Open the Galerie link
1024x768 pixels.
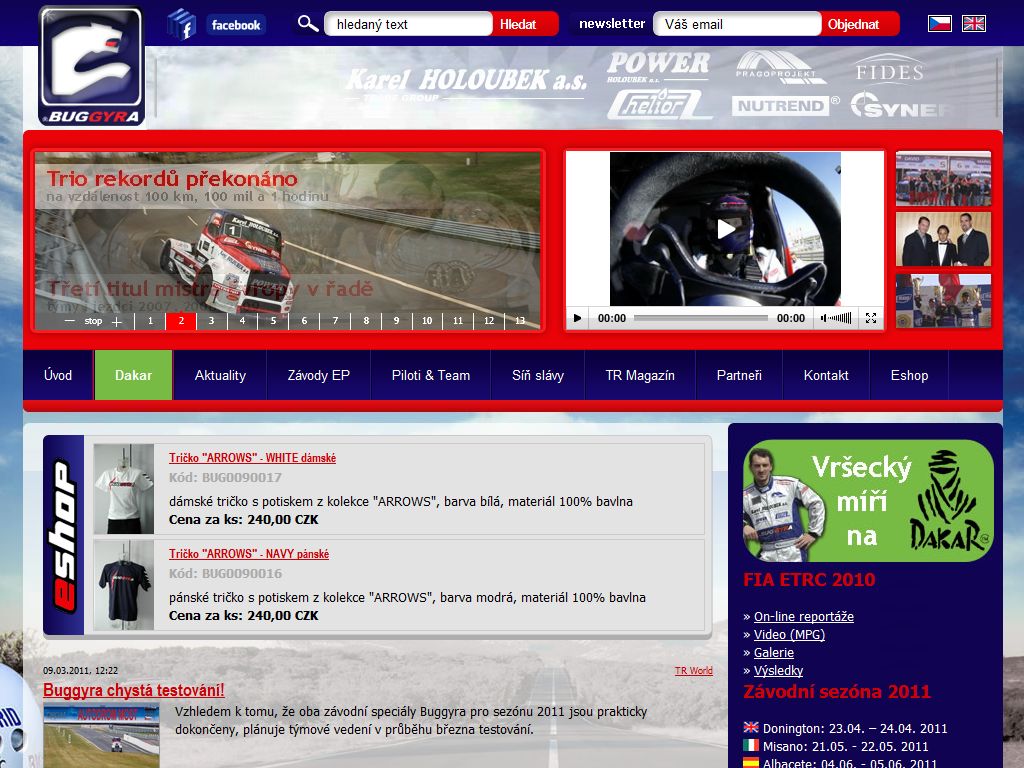tap(774, 652)
